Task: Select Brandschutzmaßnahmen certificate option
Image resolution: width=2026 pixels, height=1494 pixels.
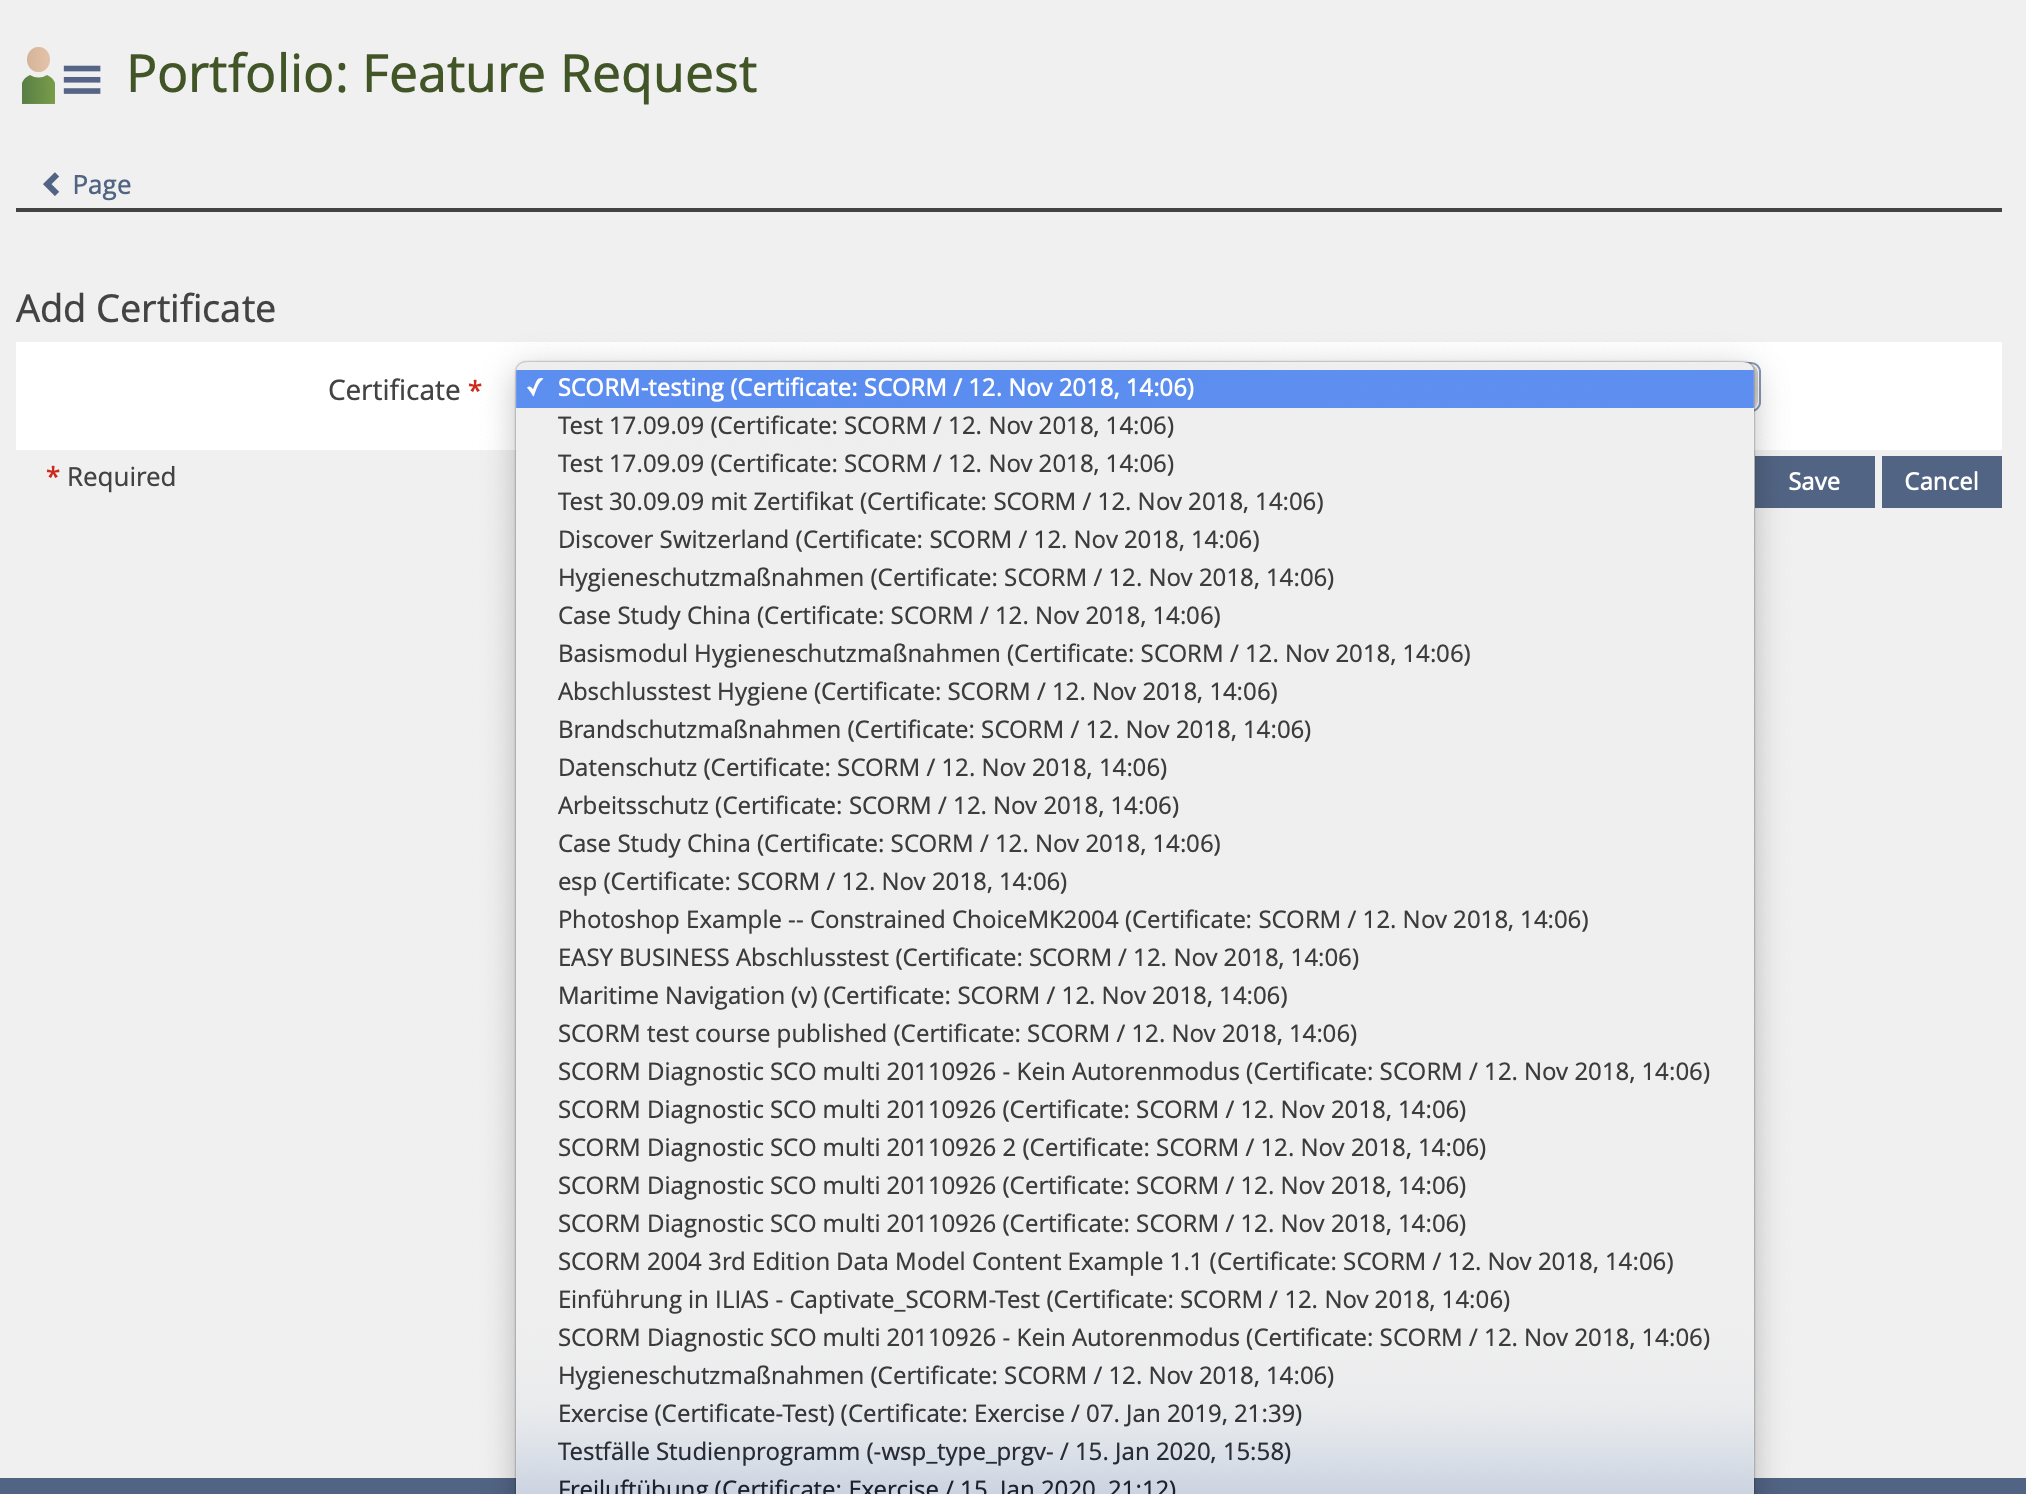Action: [934, 730]
